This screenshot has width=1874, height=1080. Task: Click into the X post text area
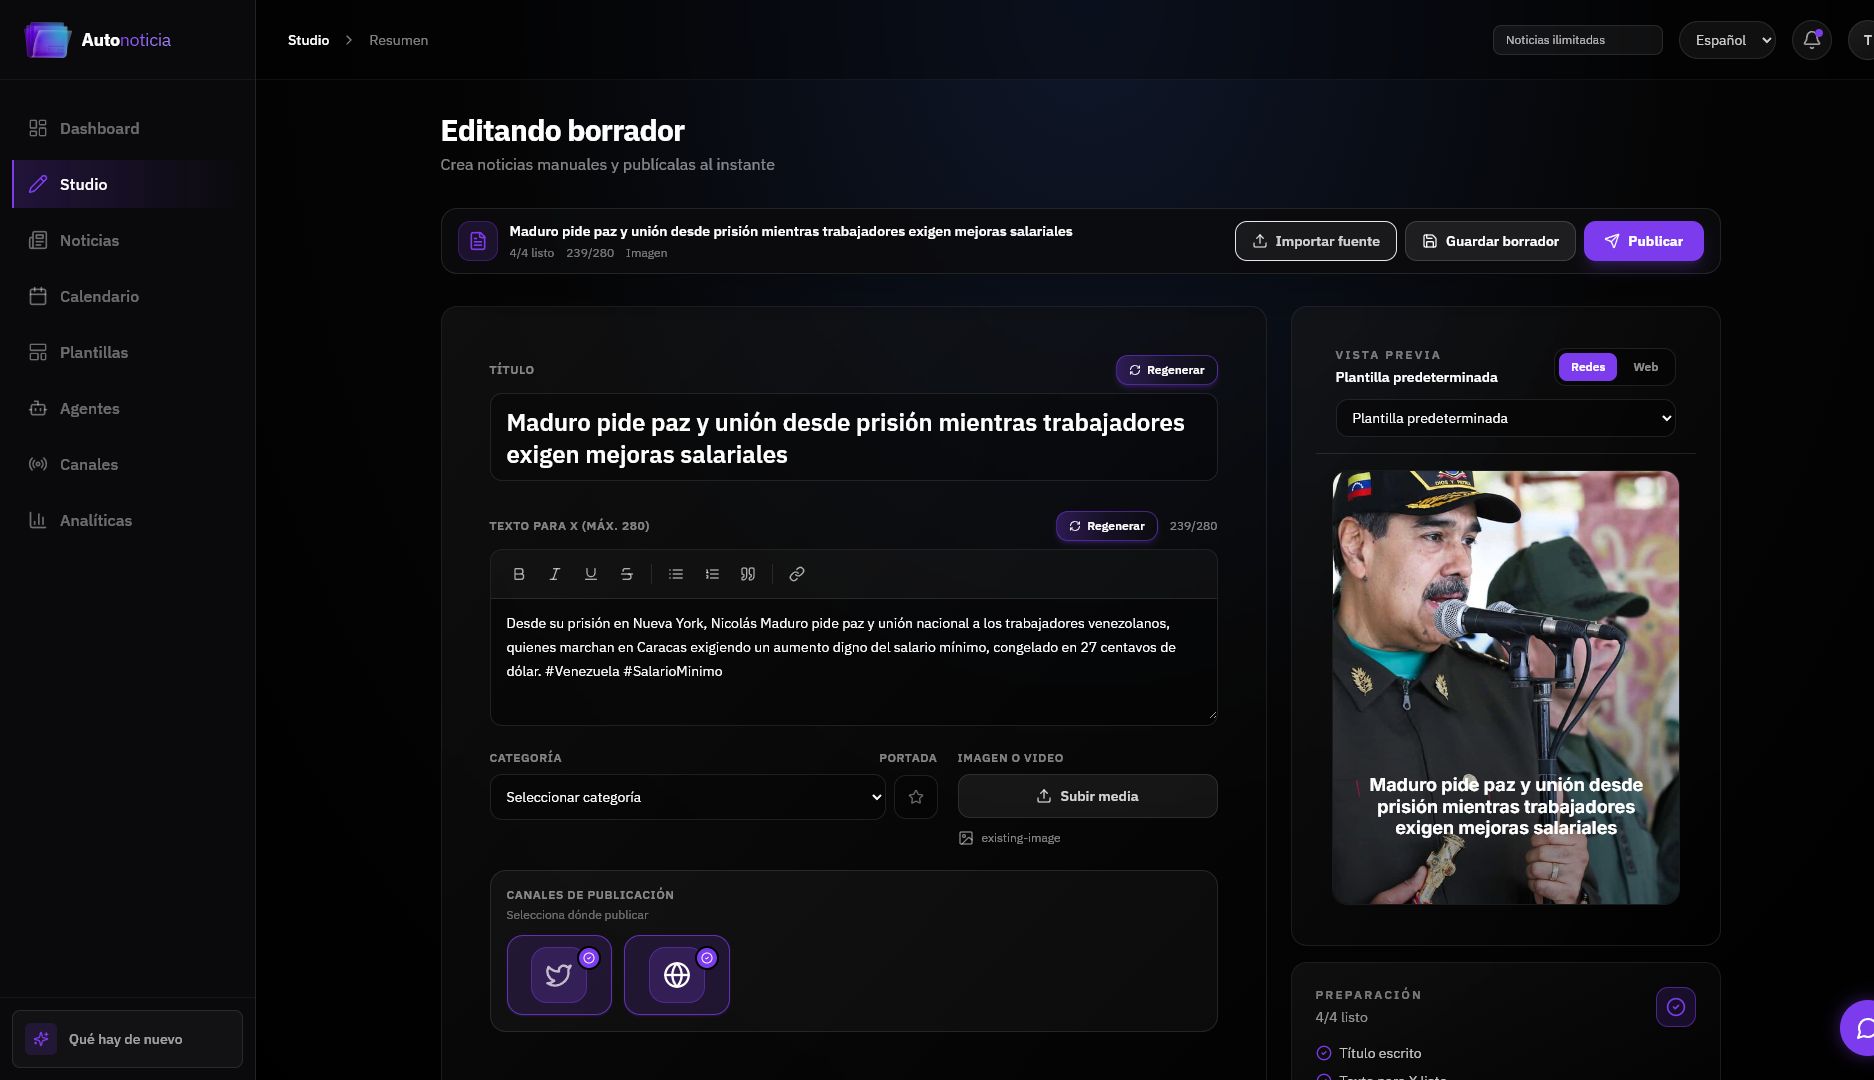tap(853, 661)
